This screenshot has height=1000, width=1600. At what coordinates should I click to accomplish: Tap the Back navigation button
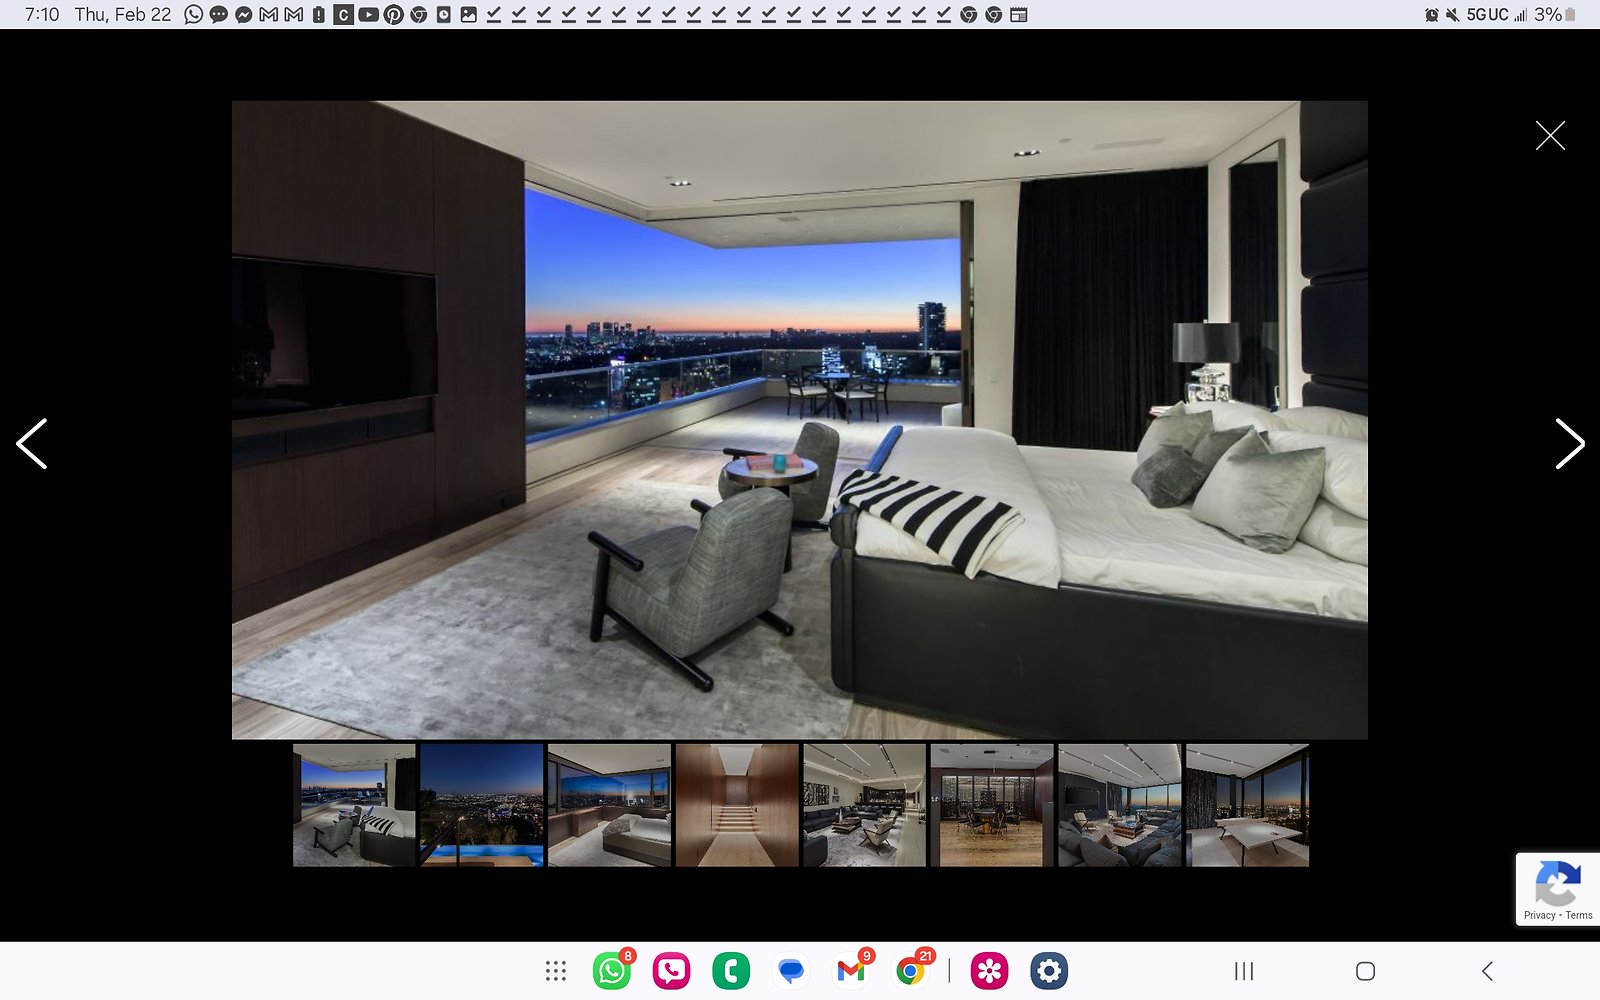(x=1487, y=971)
